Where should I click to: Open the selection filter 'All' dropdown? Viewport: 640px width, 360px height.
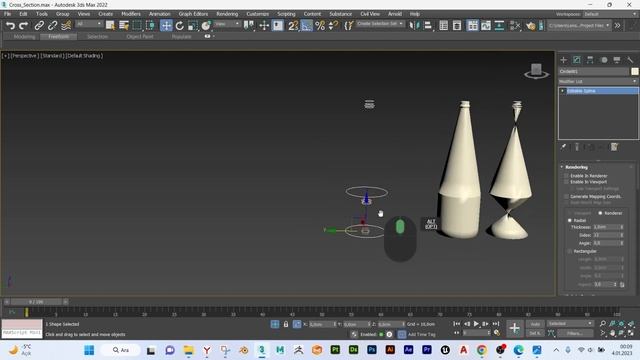(89, 24)
